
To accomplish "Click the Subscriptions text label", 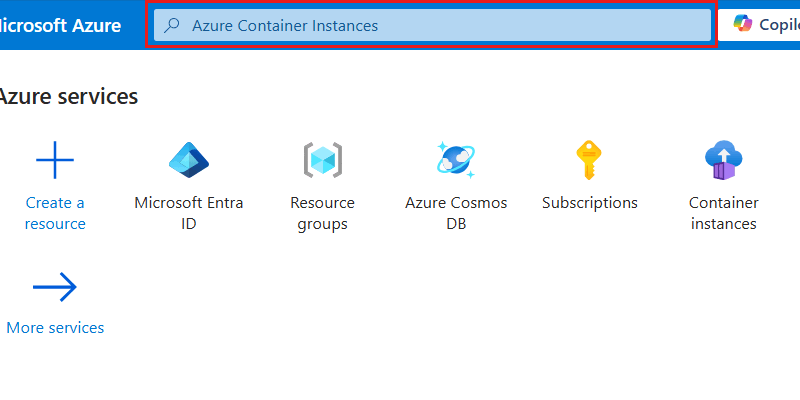I will 589,203.
